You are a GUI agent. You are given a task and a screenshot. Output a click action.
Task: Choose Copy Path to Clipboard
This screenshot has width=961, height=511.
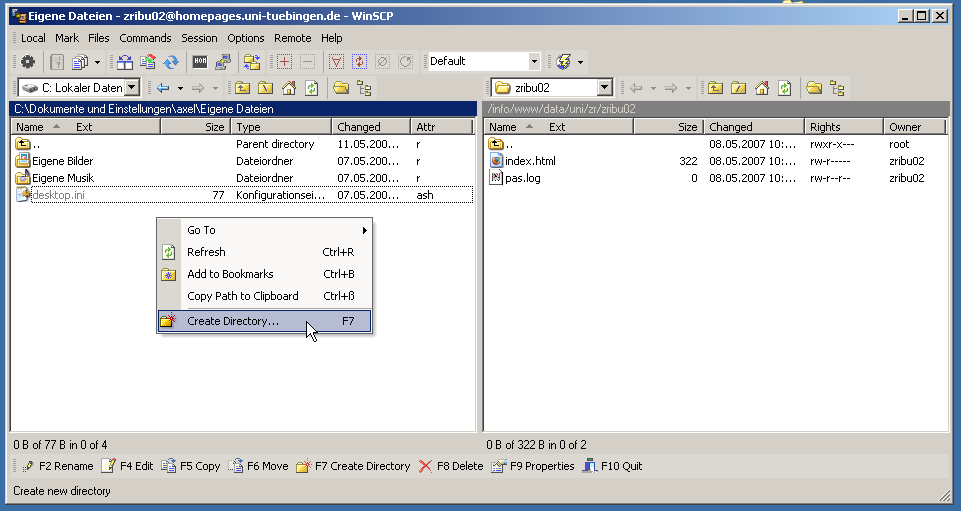click(x=265, y=297)
